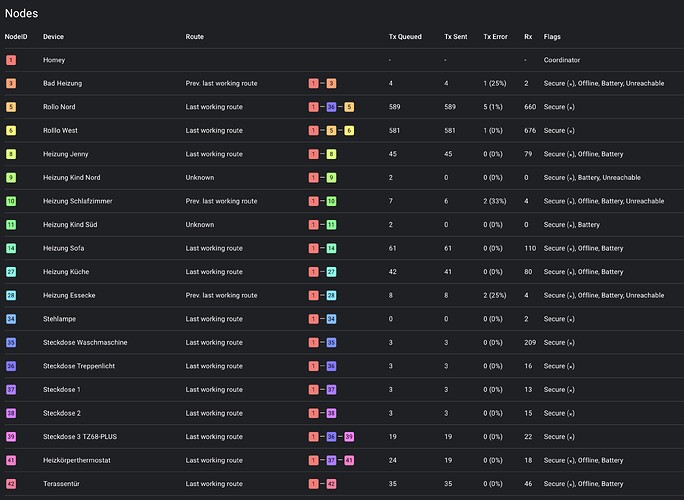Click the node 27 badge in Heizung Küche's route
684x500 pixels.
click(x=331, y=272)
